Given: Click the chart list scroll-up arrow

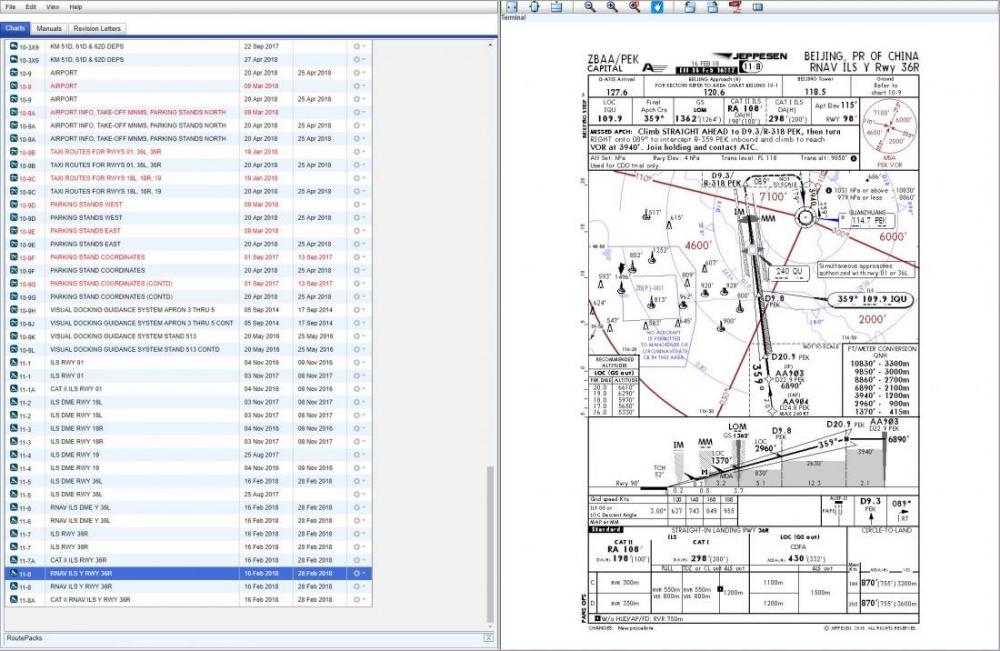Looking at the screenshot, I should pos(490,45).
